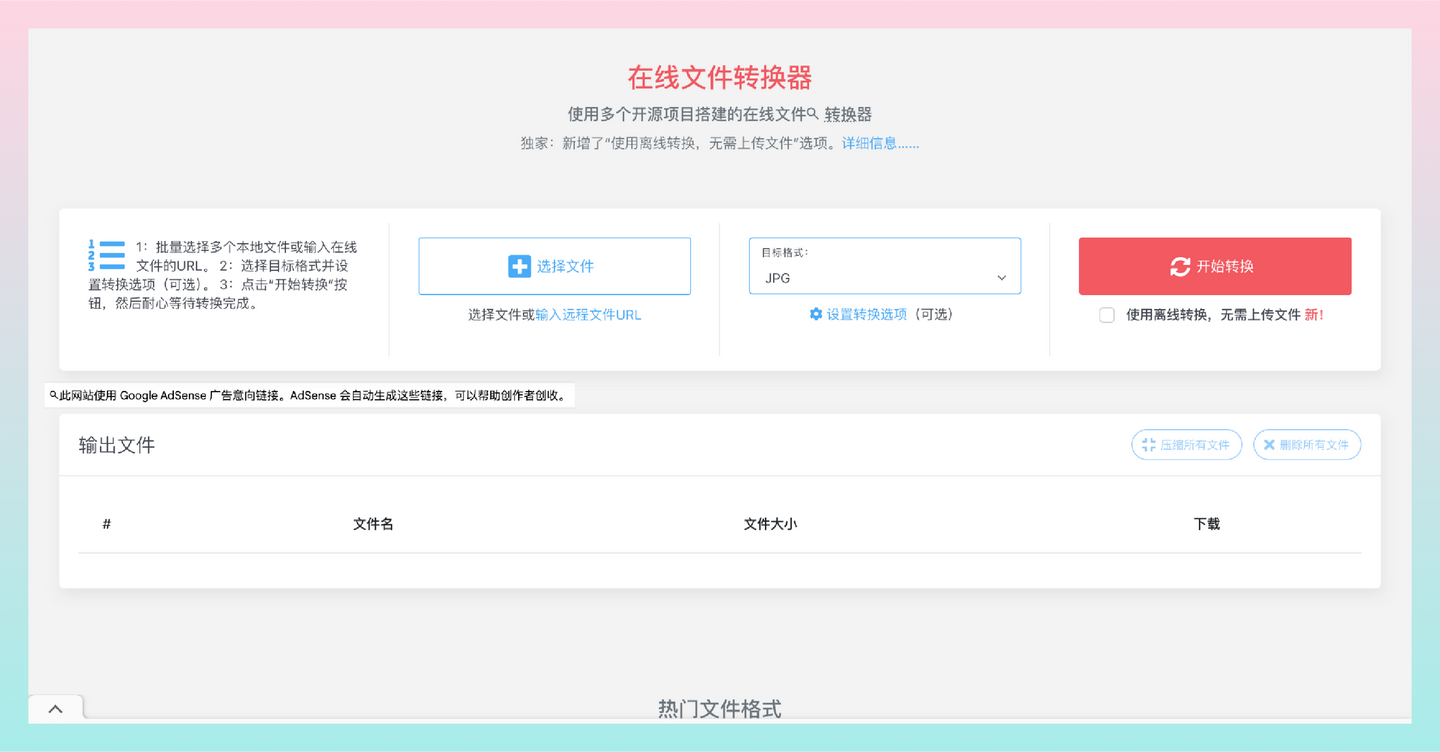
Task: Enable 使用离线转换 checkbox
Action: [1107, 315]
